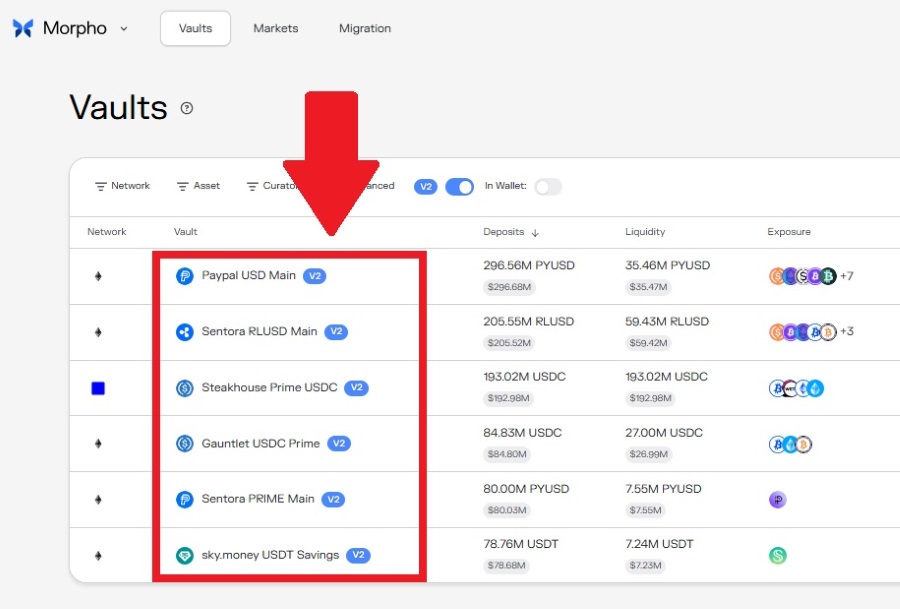Open the Gauntlet USDC Prime vault
Viewport: 900px width, 609px height.
coord(261,443)
